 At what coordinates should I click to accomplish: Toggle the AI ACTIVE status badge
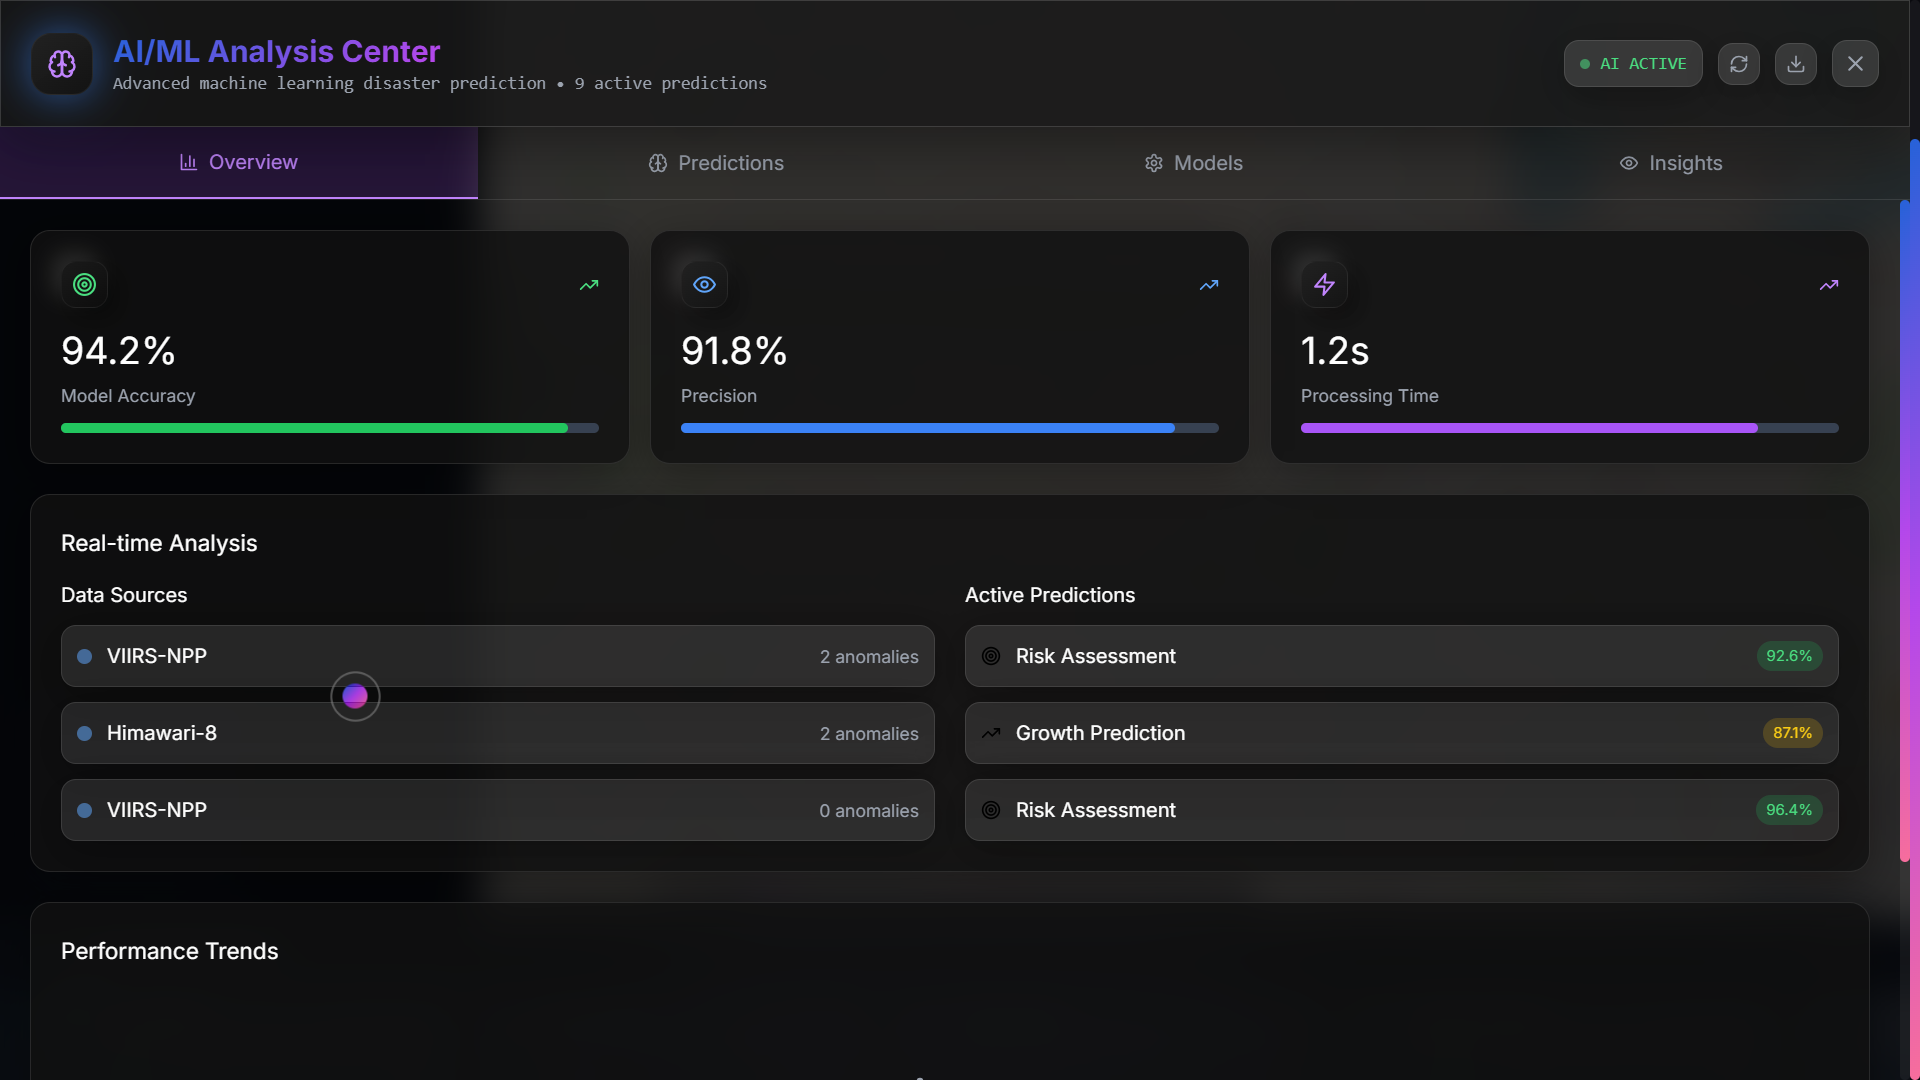pyautogui.click(x=1632, y=64)
